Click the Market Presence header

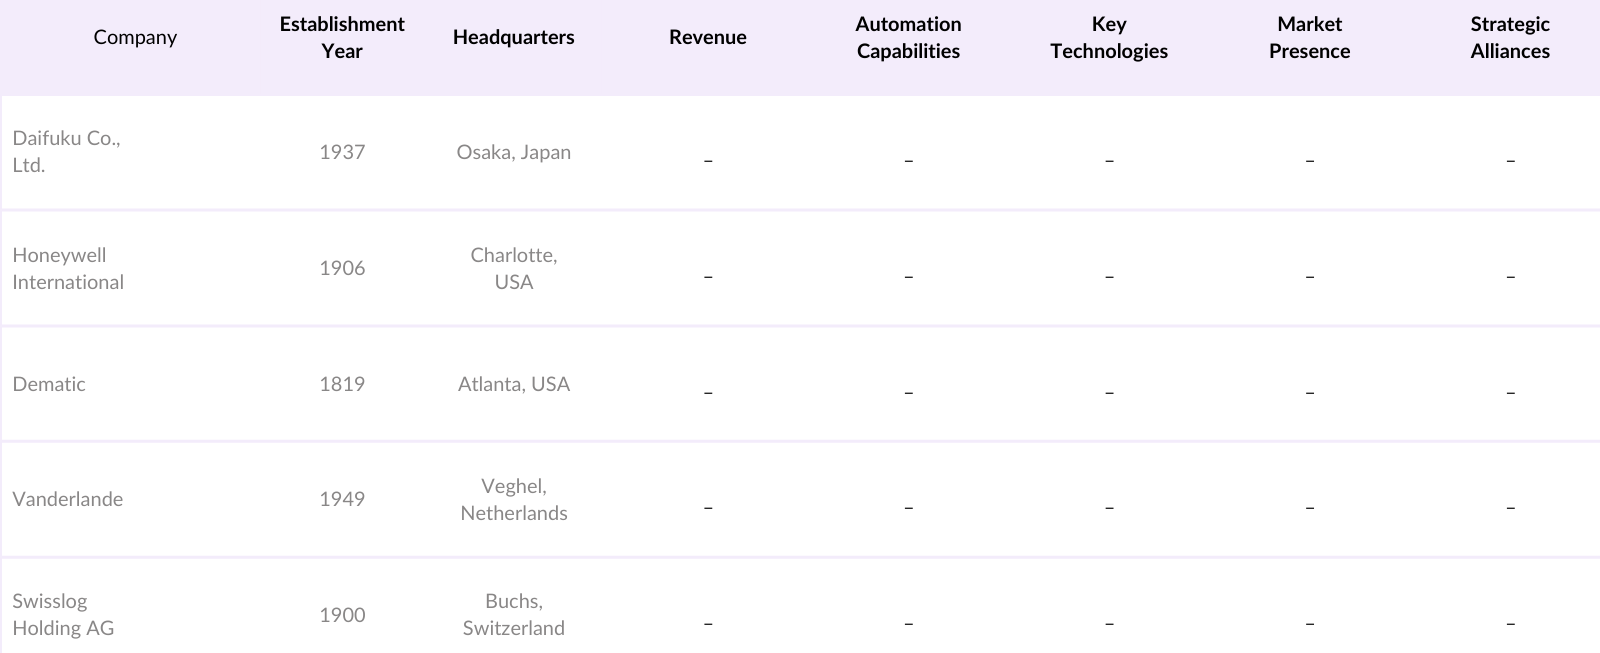click(1309, 37)
